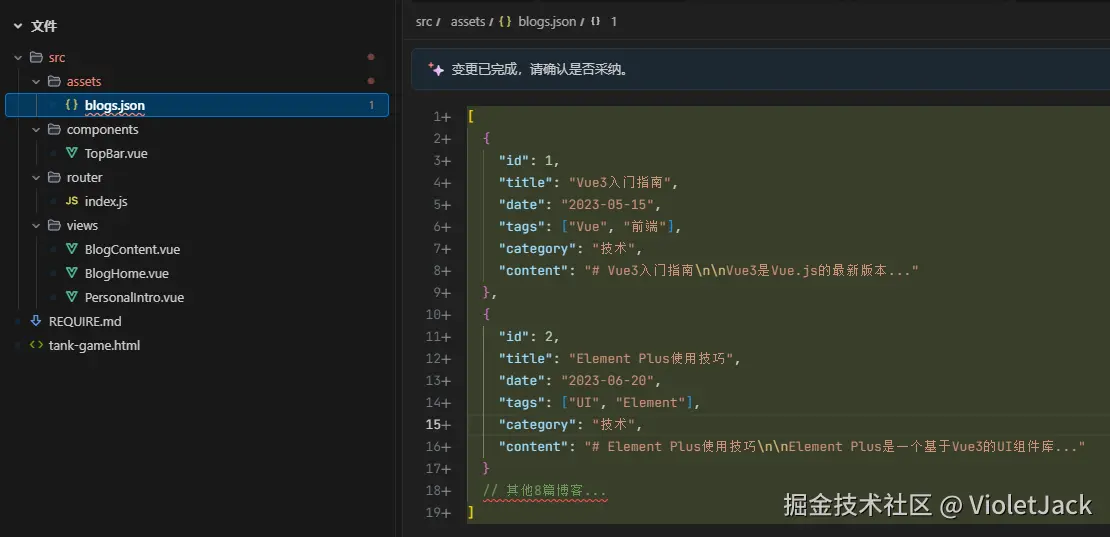
Task: Click the assets breadcrumb segment
Action: pos(467,21)
